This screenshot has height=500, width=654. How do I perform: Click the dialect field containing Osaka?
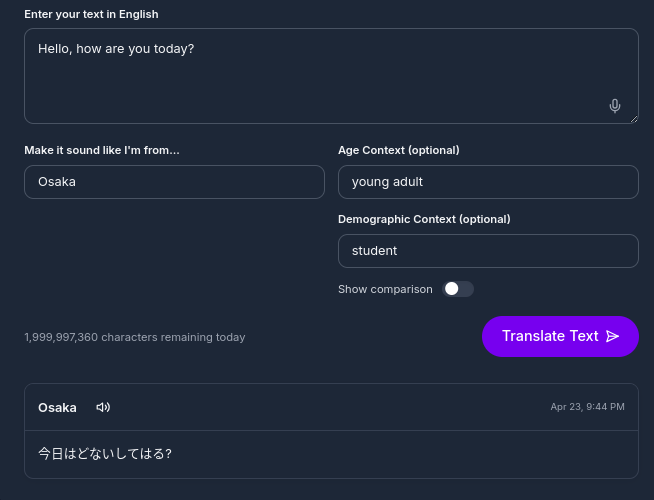(174, 182)
